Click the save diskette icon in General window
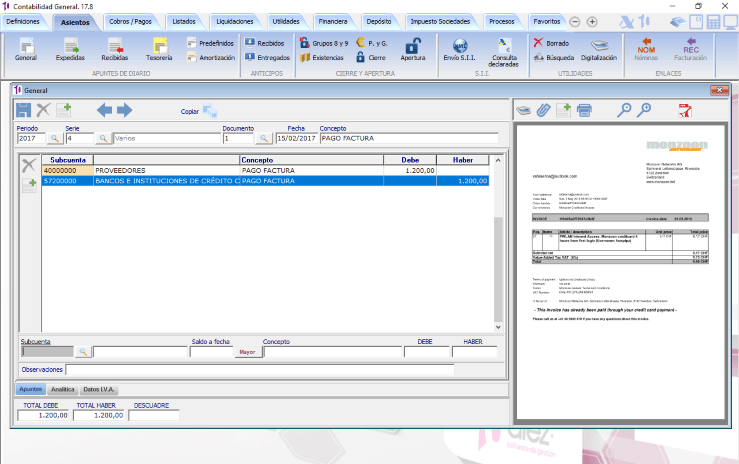This screenshot has height=464, width=739. 24,110
